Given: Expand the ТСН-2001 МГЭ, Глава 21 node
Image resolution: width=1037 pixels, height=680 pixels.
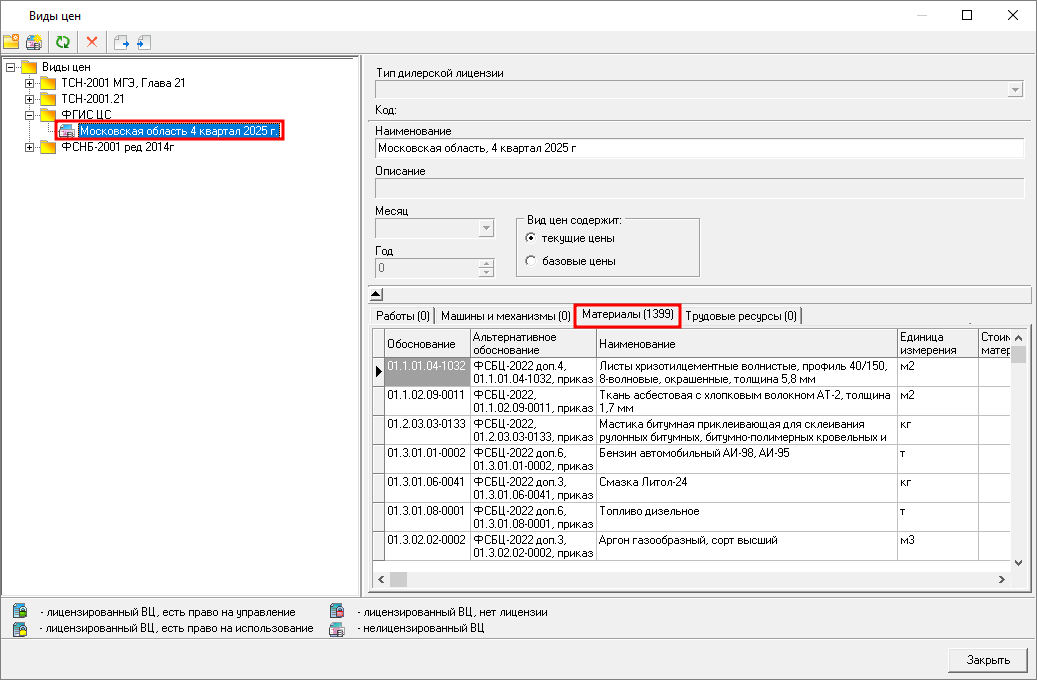Looking at the screenshot, I should (x=30, y=83).
